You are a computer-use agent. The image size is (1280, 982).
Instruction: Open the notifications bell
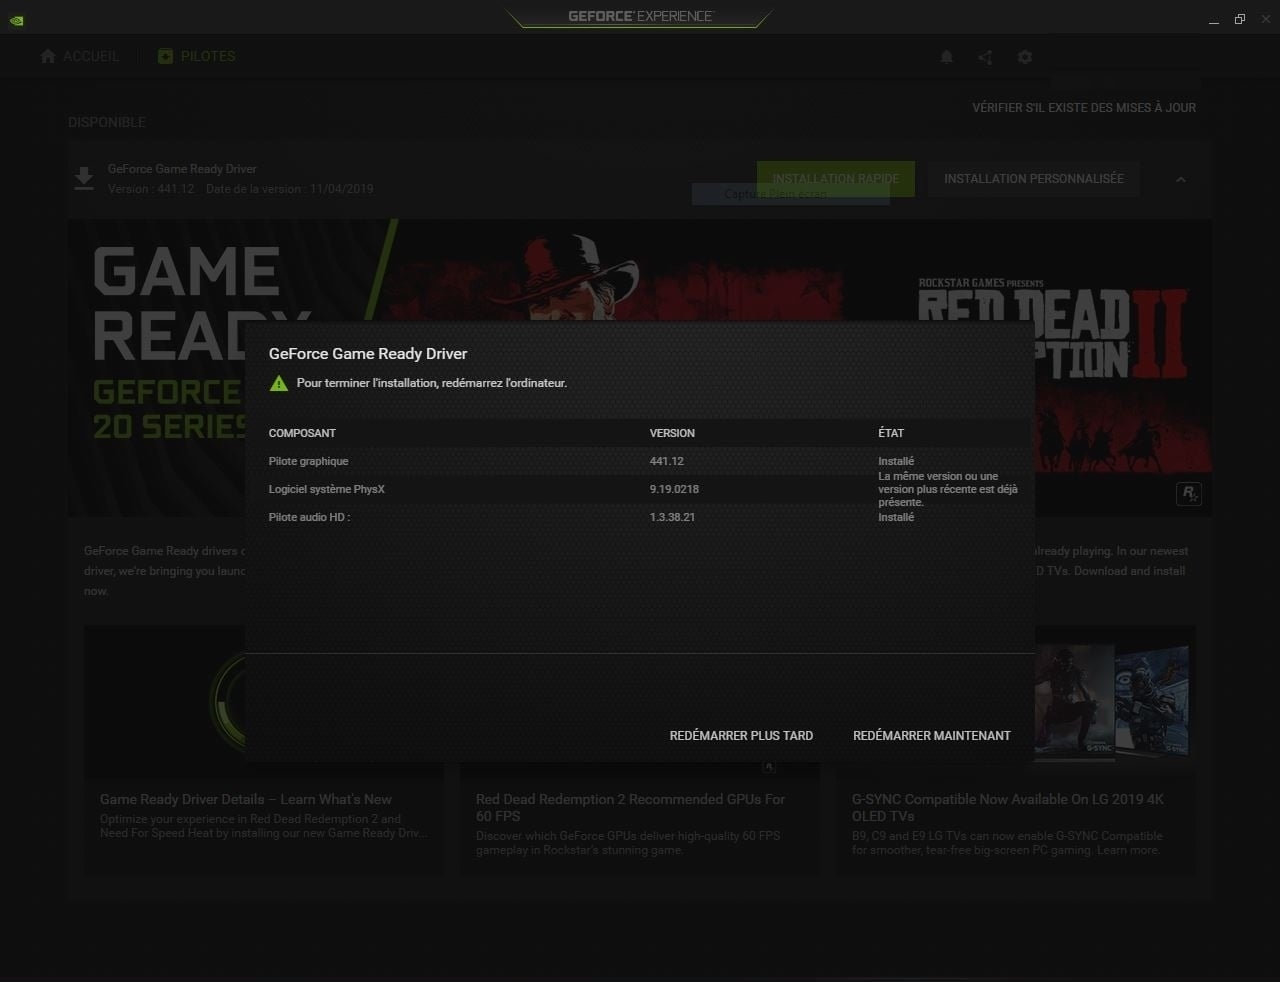(946, 57)
